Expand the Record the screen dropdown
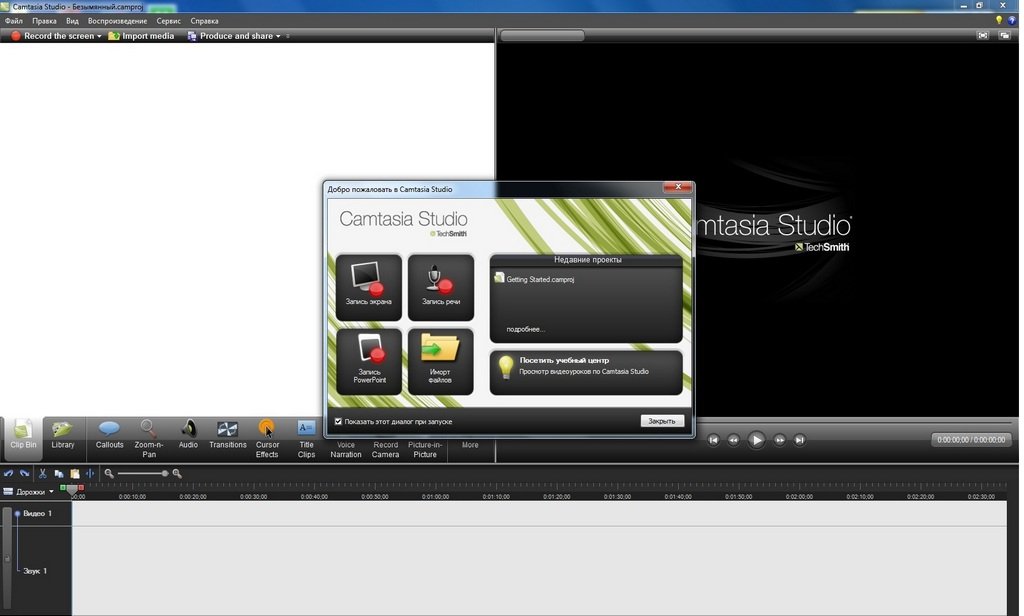This screenshot has width=1024, height=616. 99,36
